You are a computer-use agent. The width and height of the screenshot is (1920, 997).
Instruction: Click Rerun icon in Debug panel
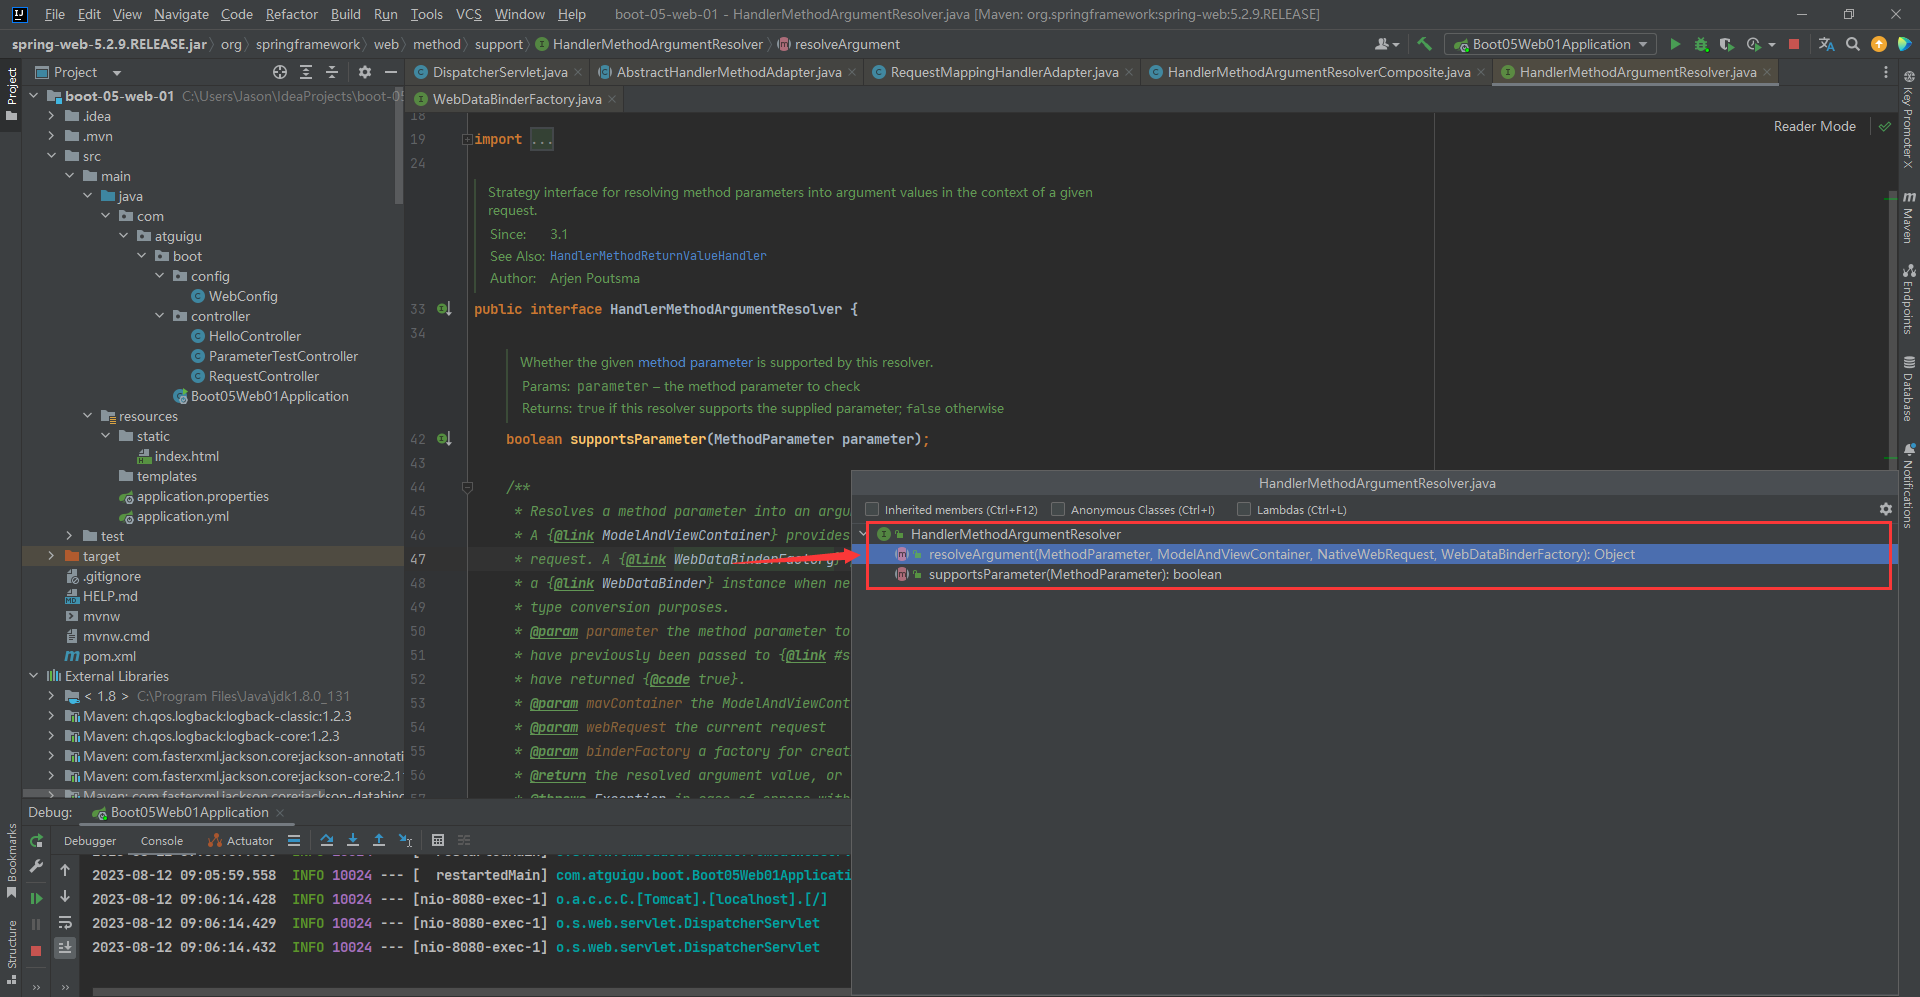(x=37, y=841)
